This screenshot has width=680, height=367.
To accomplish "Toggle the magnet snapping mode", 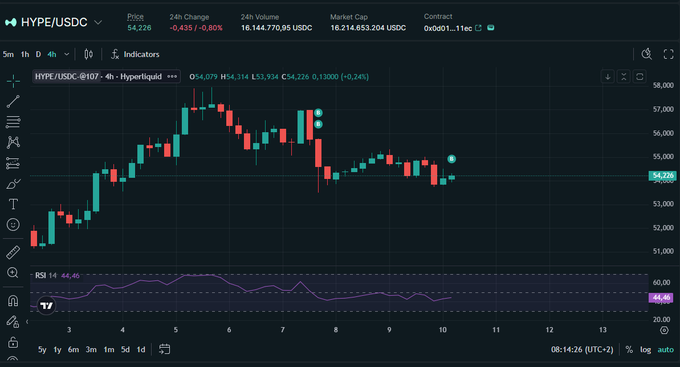I will (x=13, y=301).
